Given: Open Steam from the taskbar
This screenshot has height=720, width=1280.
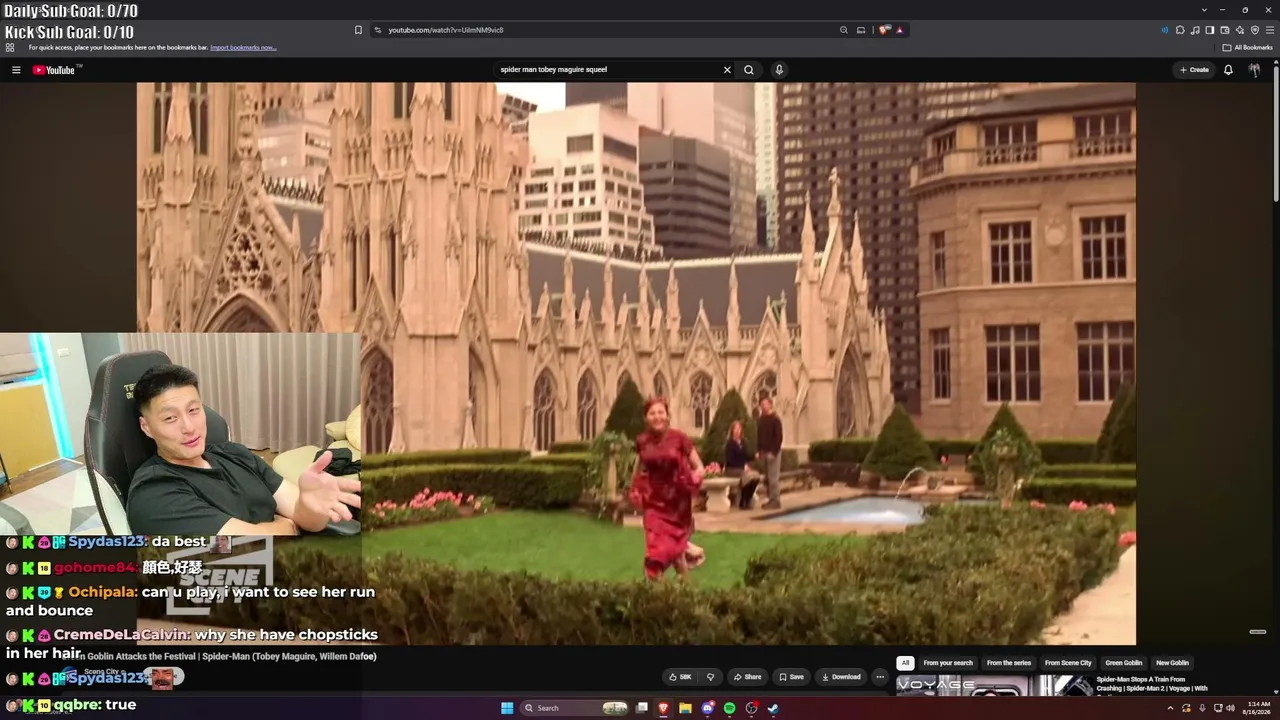Looking at the screenshot, I should pyautogui.click(x=773, y=708).
